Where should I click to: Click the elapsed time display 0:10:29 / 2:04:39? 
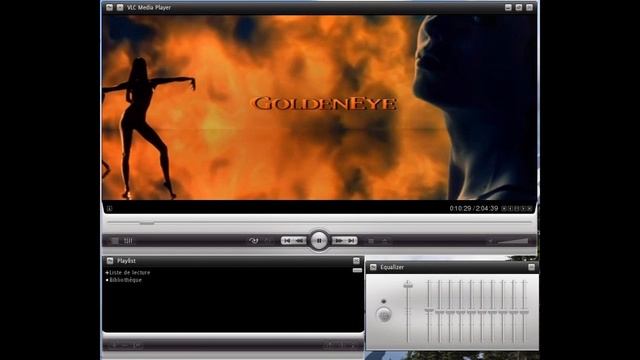point(474,208)
